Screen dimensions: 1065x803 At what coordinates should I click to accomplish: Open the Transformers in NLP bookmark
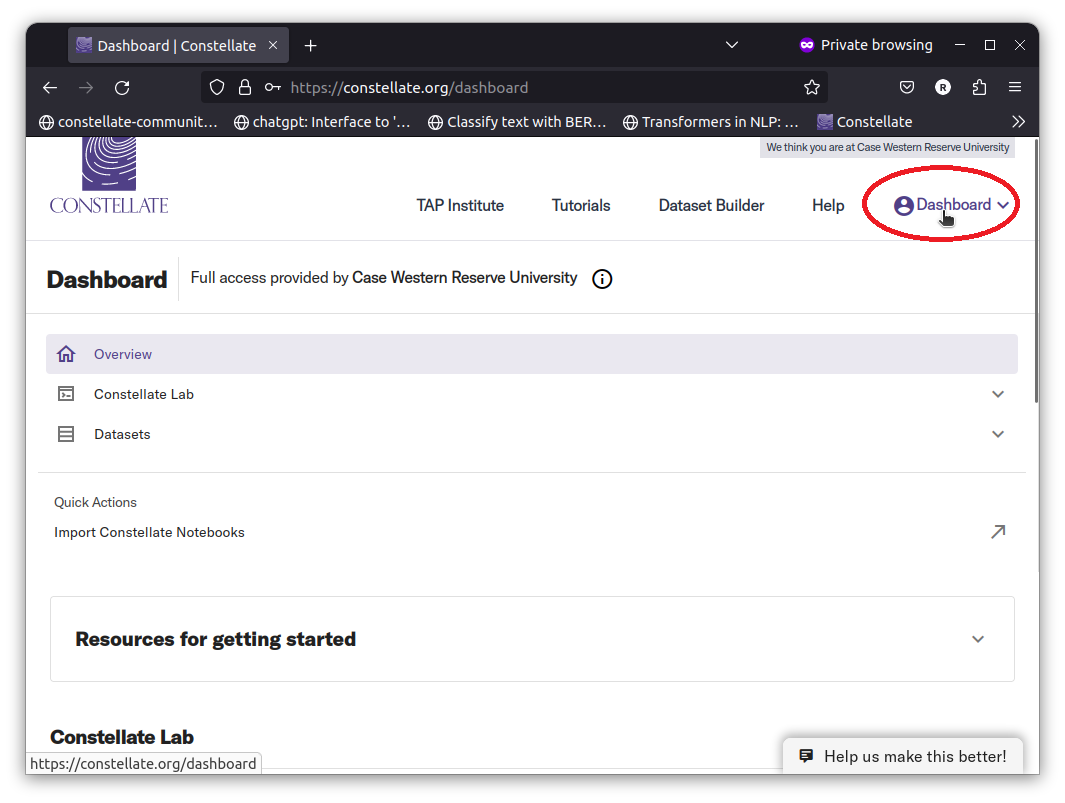pyautogui.click(x=710, y=122)
